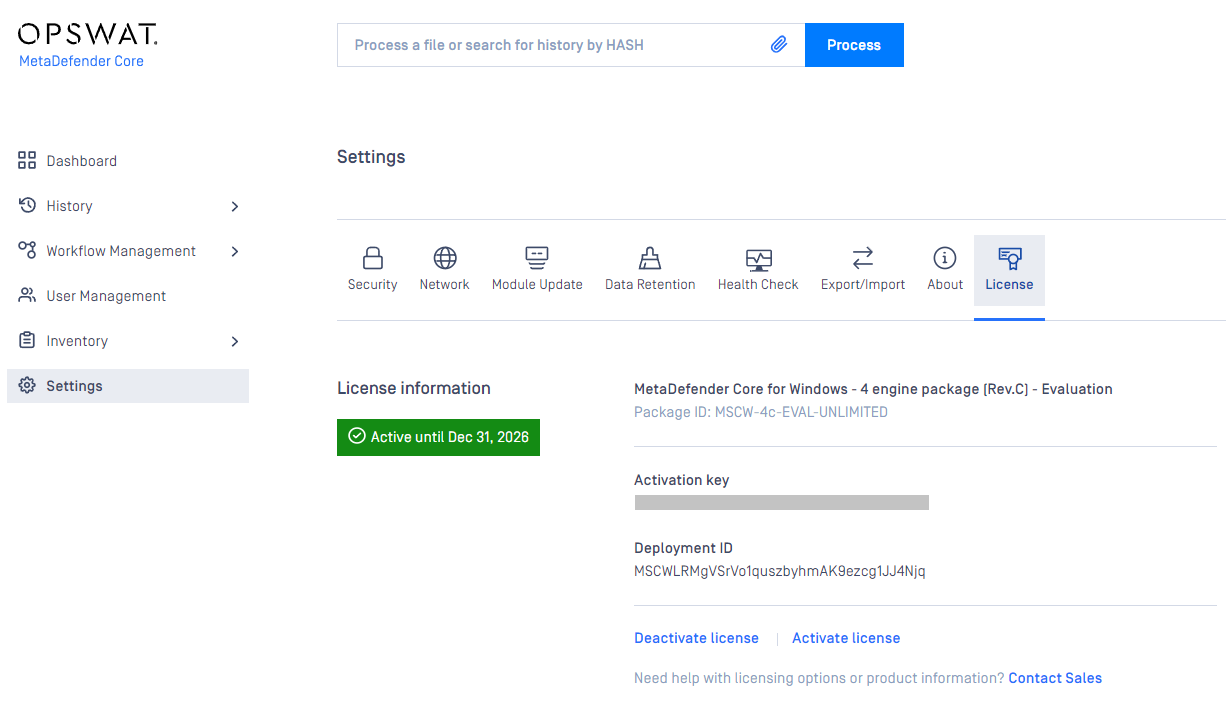Select Settings in the sidebar

pos(128,386)
